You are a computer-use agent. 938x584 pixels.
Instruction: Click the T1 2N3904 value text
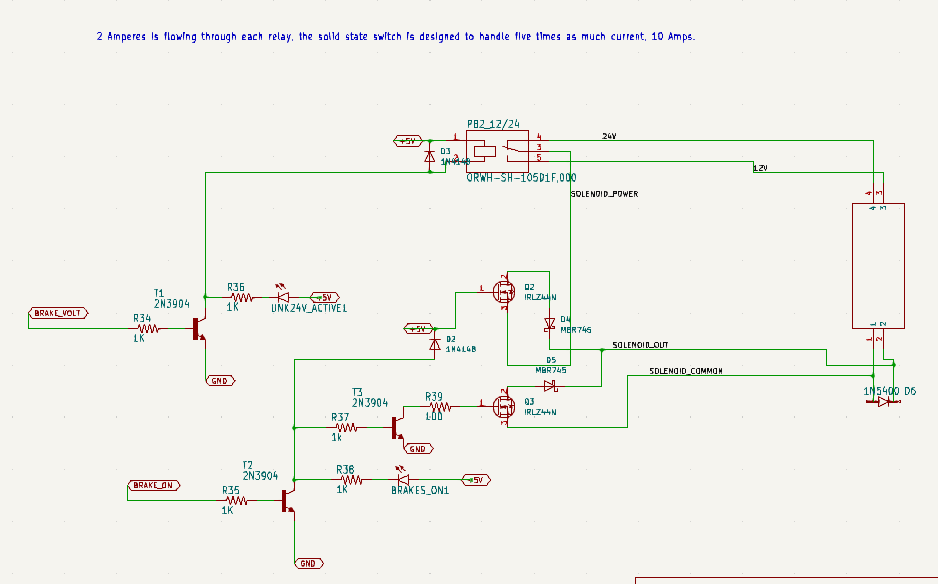(x=172, y=304)
